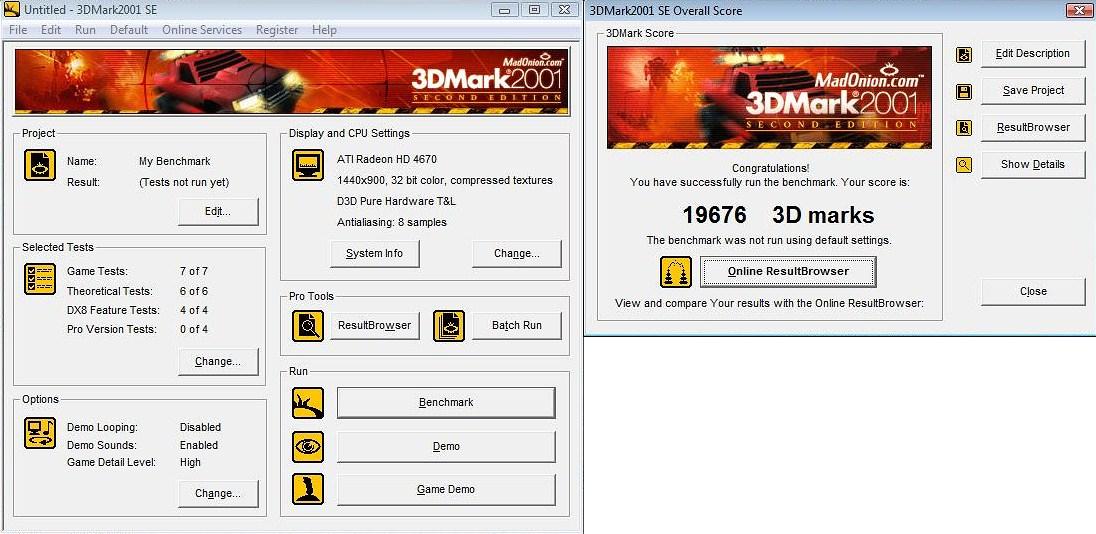The image size is (1096, 534).
Task: Open System Info
Action: [x=374, y=254]
